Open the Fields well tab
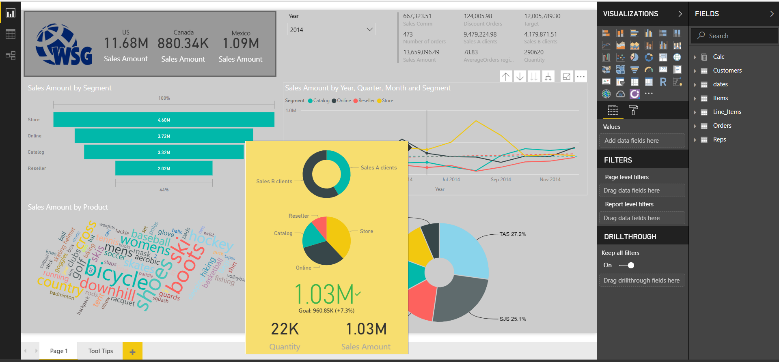Screen dimensions: 779x362 coord(613,111)
